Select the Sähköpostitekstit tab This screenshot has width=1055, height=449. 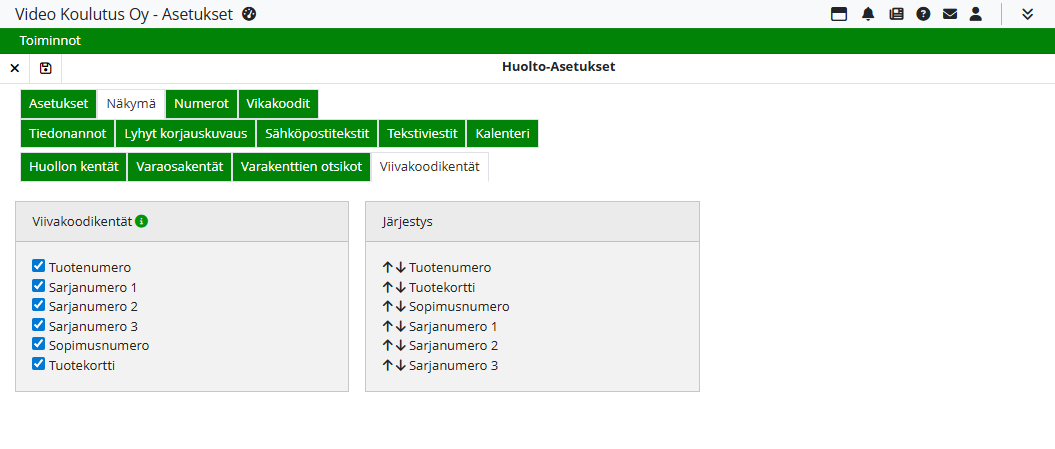pos(317,134)
